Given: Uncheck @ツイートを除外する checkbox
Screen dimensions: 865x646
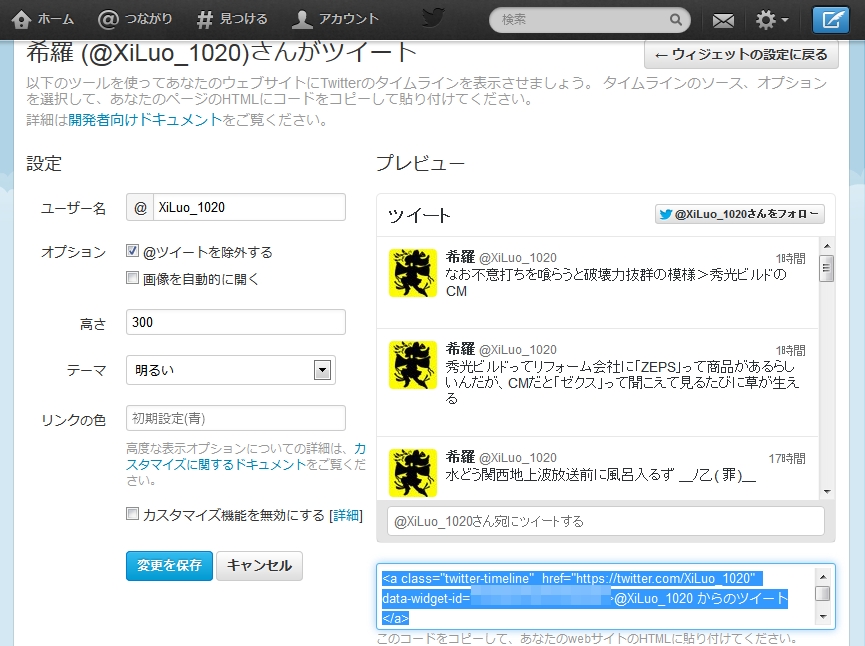Looking at the screenshot, I should 132,251.
